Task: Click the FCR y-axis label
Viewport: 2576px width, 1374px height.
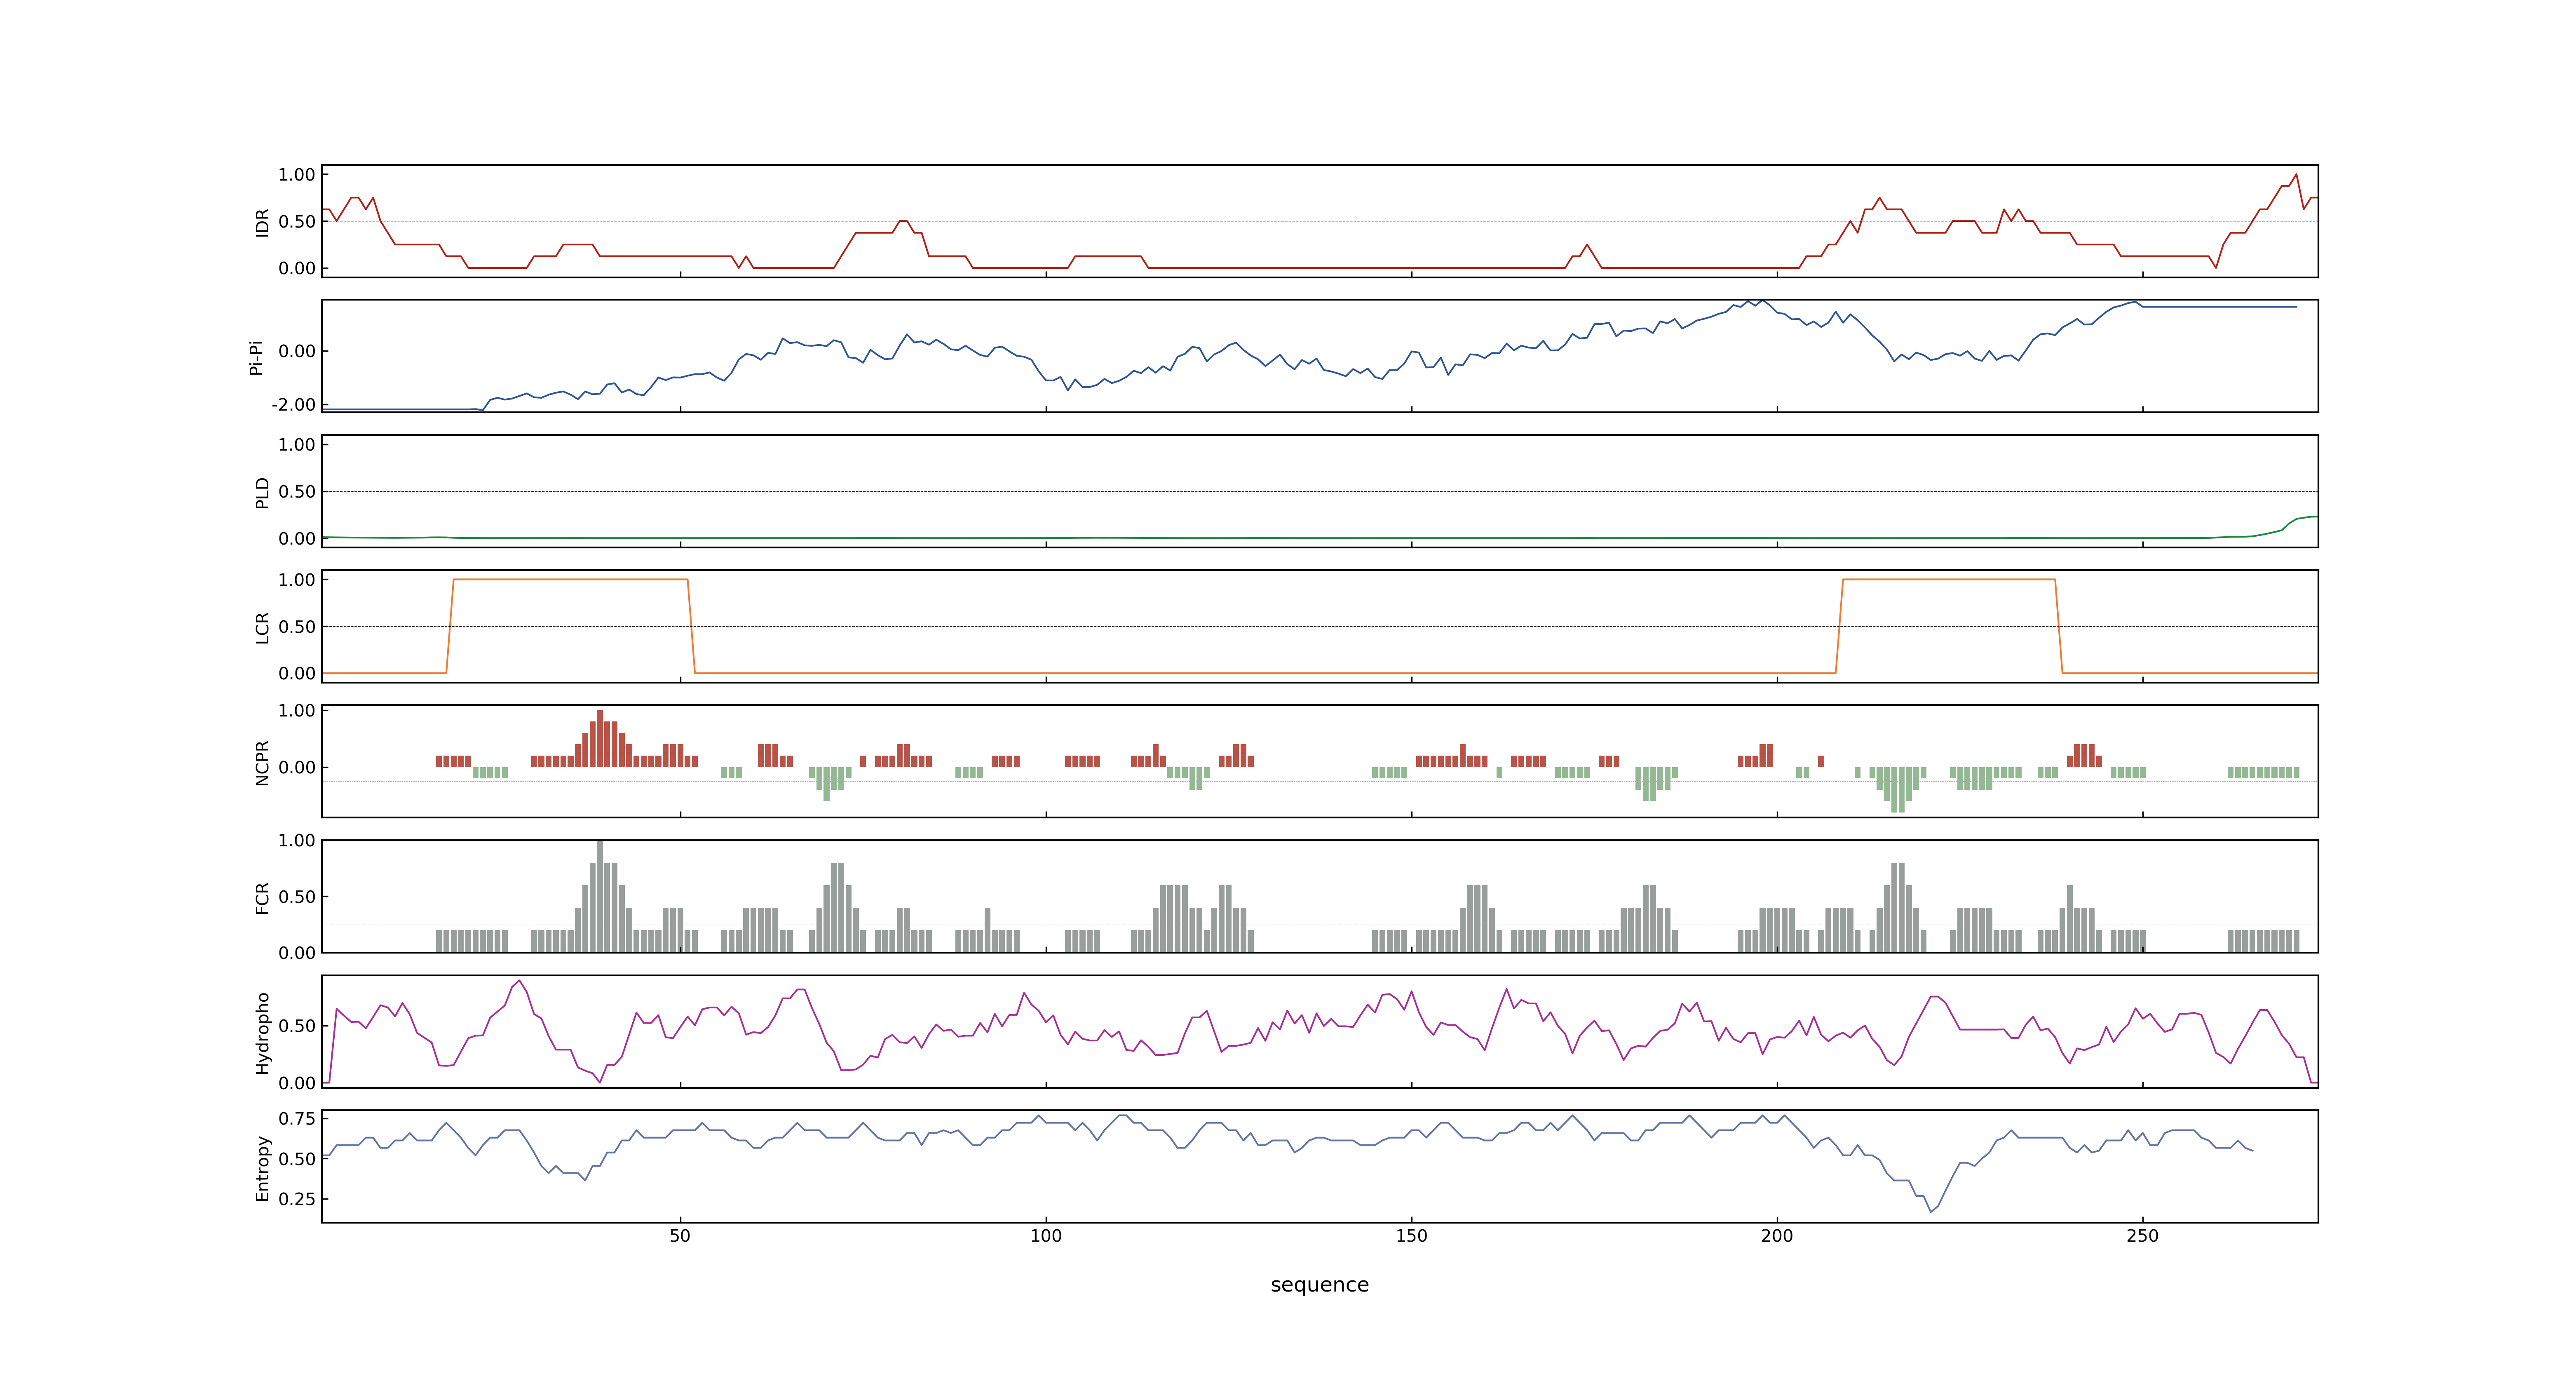Action: (x=262, y=897)
